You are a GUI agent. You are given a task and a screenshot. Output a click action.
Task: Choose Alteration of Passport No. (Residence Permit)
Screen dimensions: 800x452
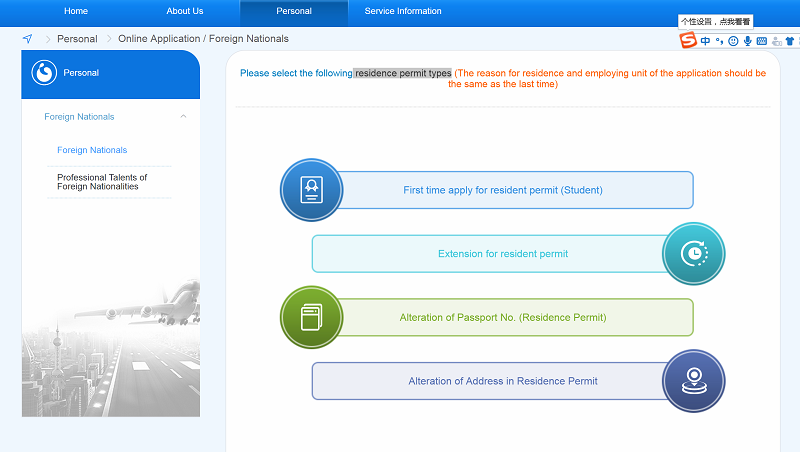tap(503, 317)
